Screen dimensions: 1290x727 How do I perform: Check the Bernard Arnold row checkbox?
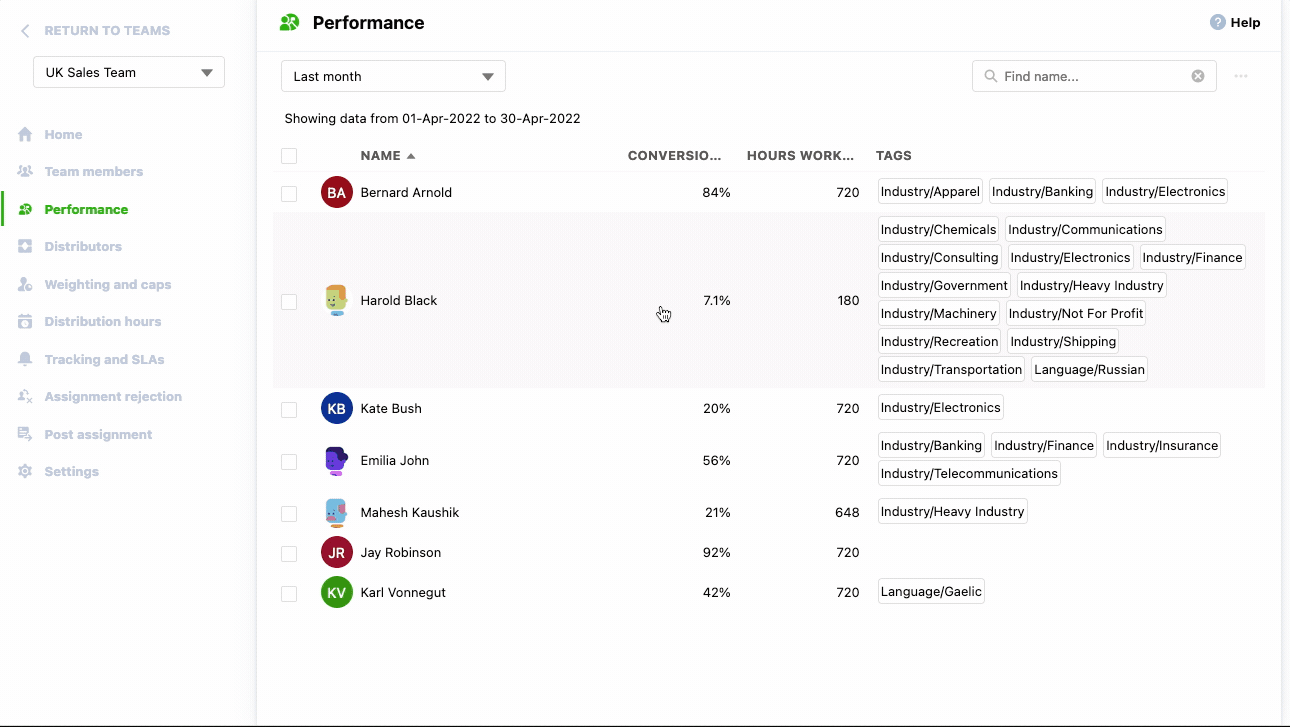[x=289, y=194]
